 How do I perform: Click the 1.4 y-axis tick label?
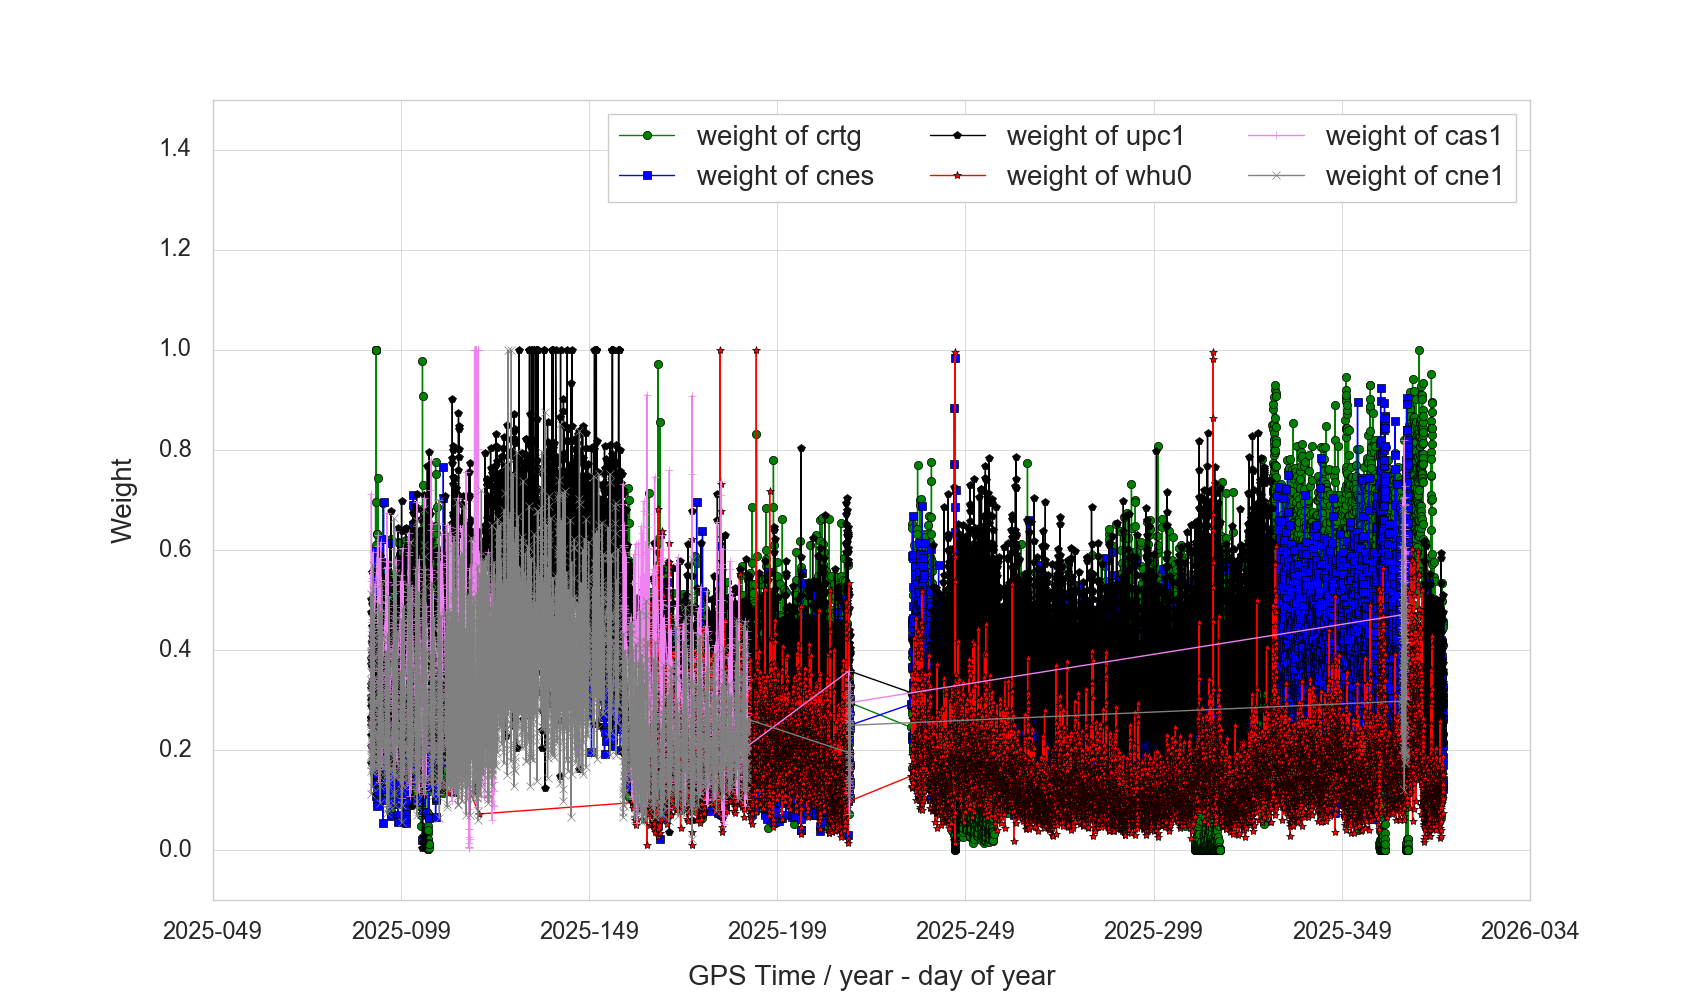(x=175, y=149)
